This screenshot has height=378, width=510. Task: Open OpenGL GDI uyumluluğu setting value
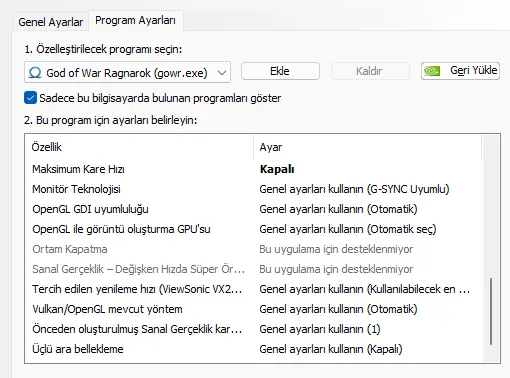pos(338,209)
